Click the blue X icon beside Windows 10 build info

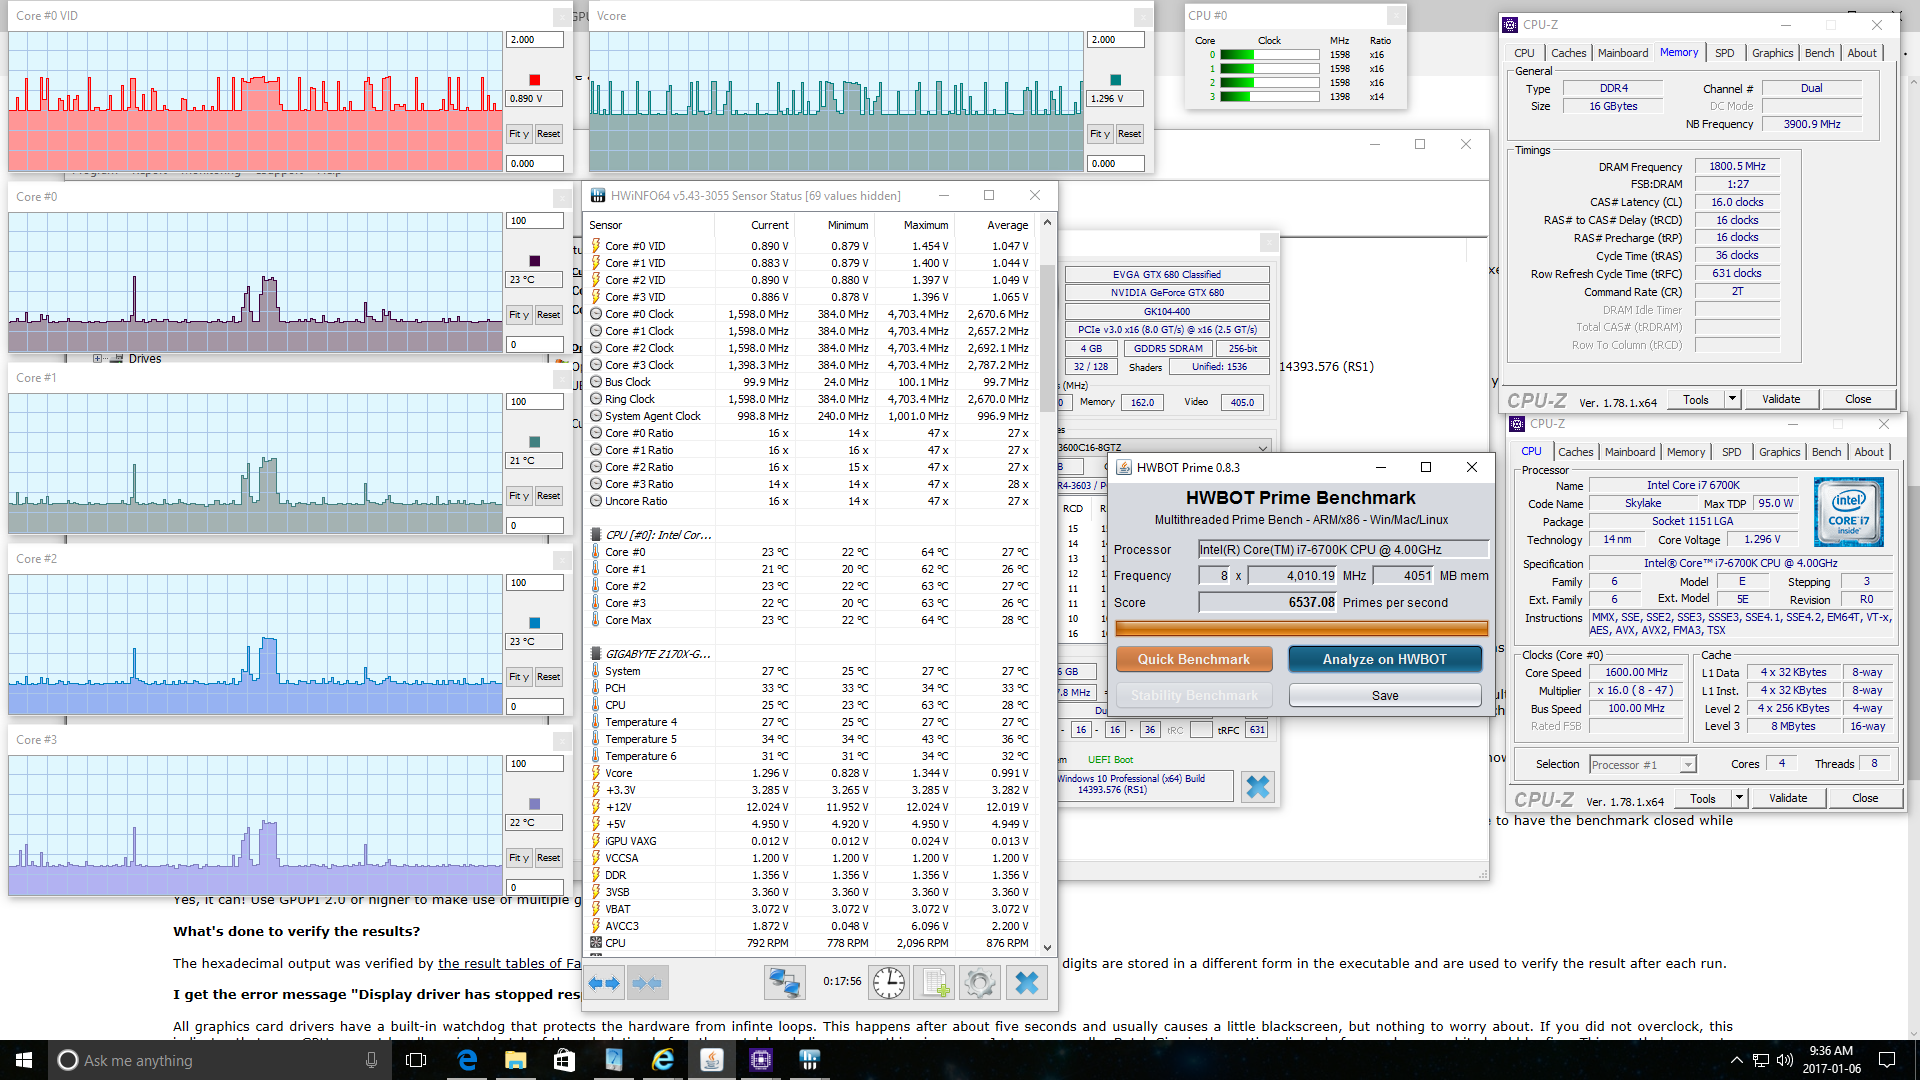point(1258,787)
